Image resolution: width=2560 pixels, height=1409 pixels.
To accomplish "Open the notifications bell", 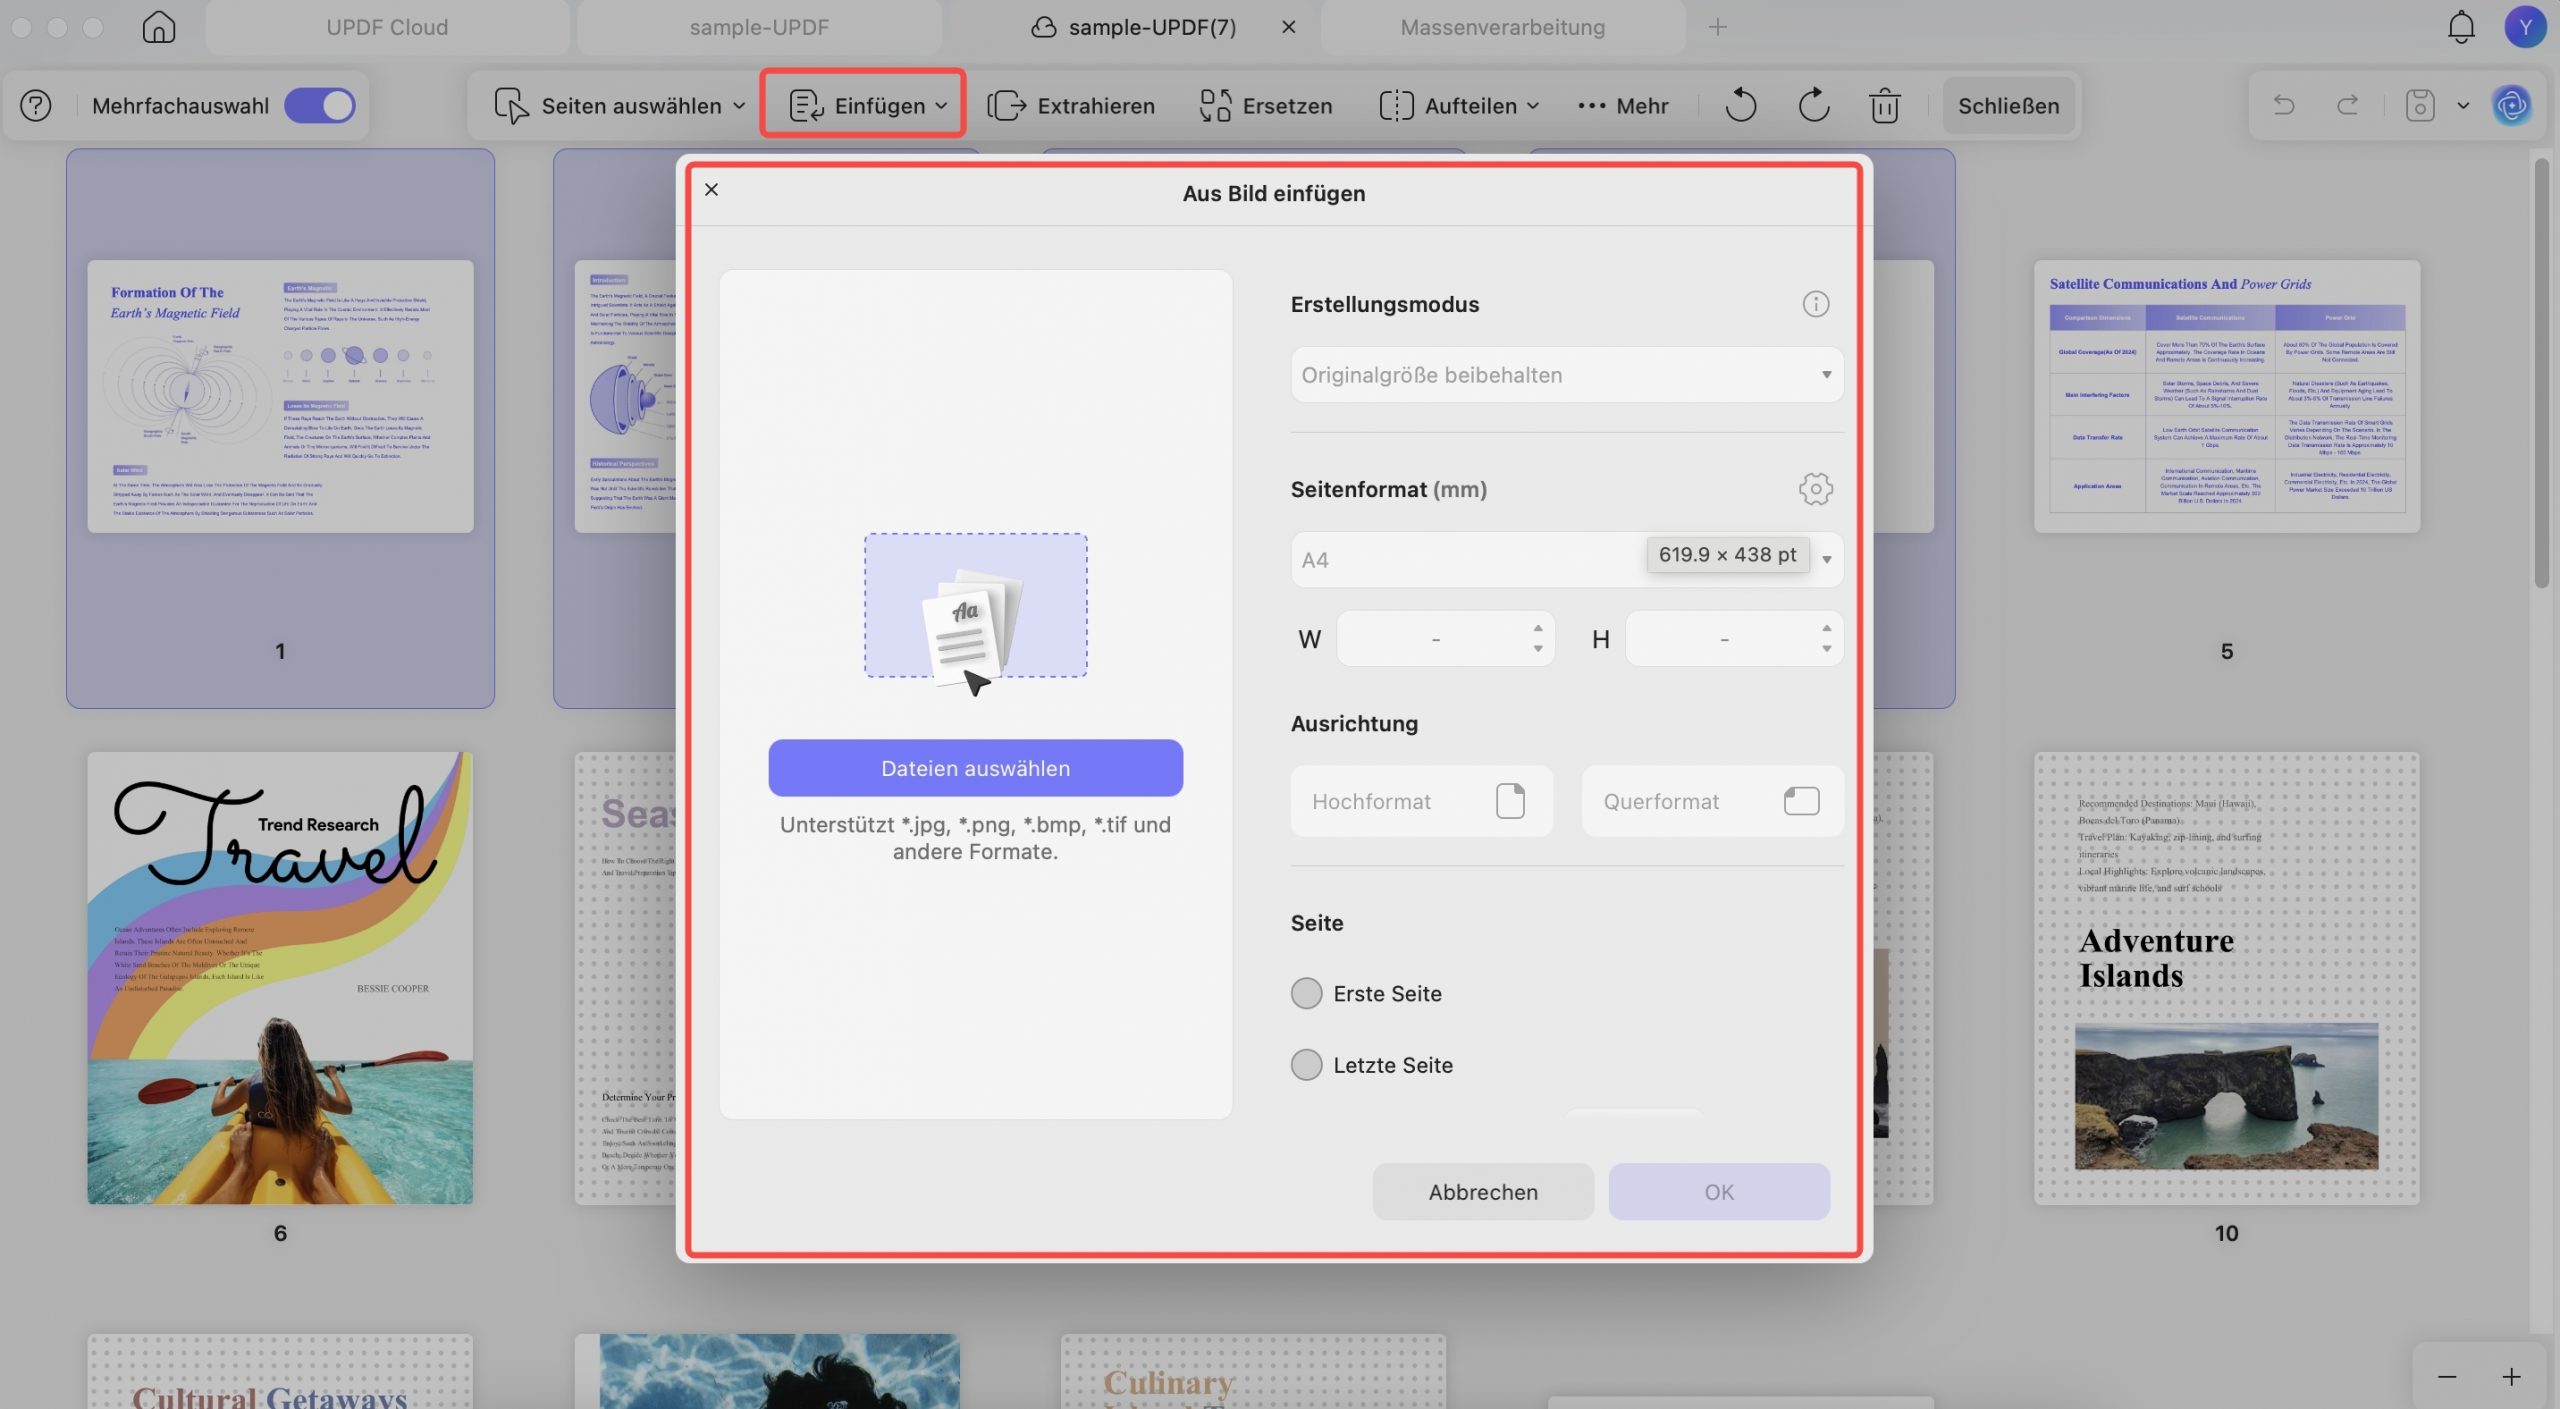I will 2460,27.
